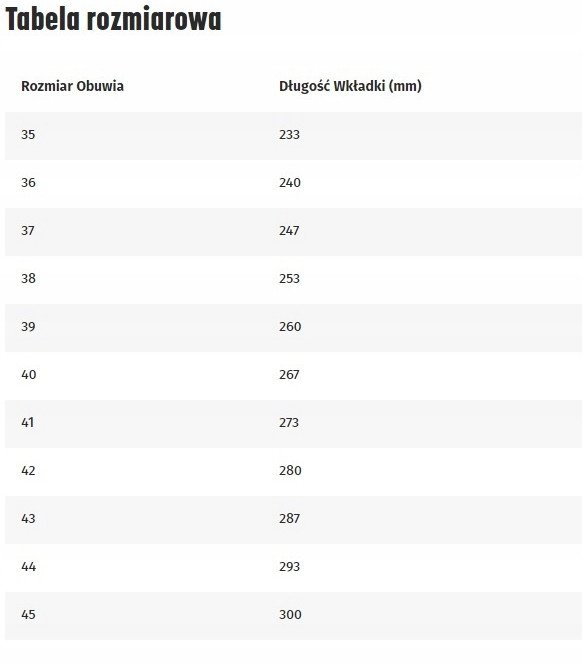This screenshot has width=582, height=665.
Task: Click insole length 280 value
Action: point(290,470)
